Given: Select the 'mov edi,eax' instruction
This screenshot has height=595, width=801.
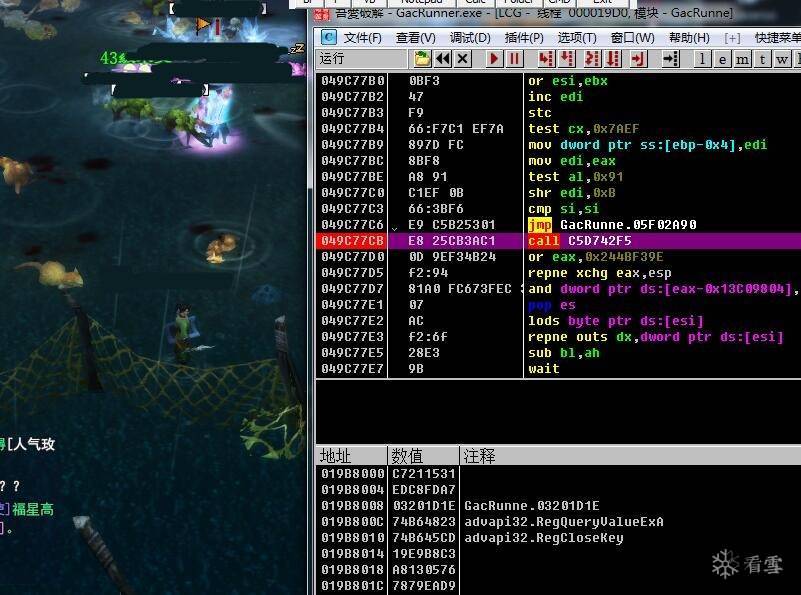Looking at the screenshot, I should (x=572, y=161).
